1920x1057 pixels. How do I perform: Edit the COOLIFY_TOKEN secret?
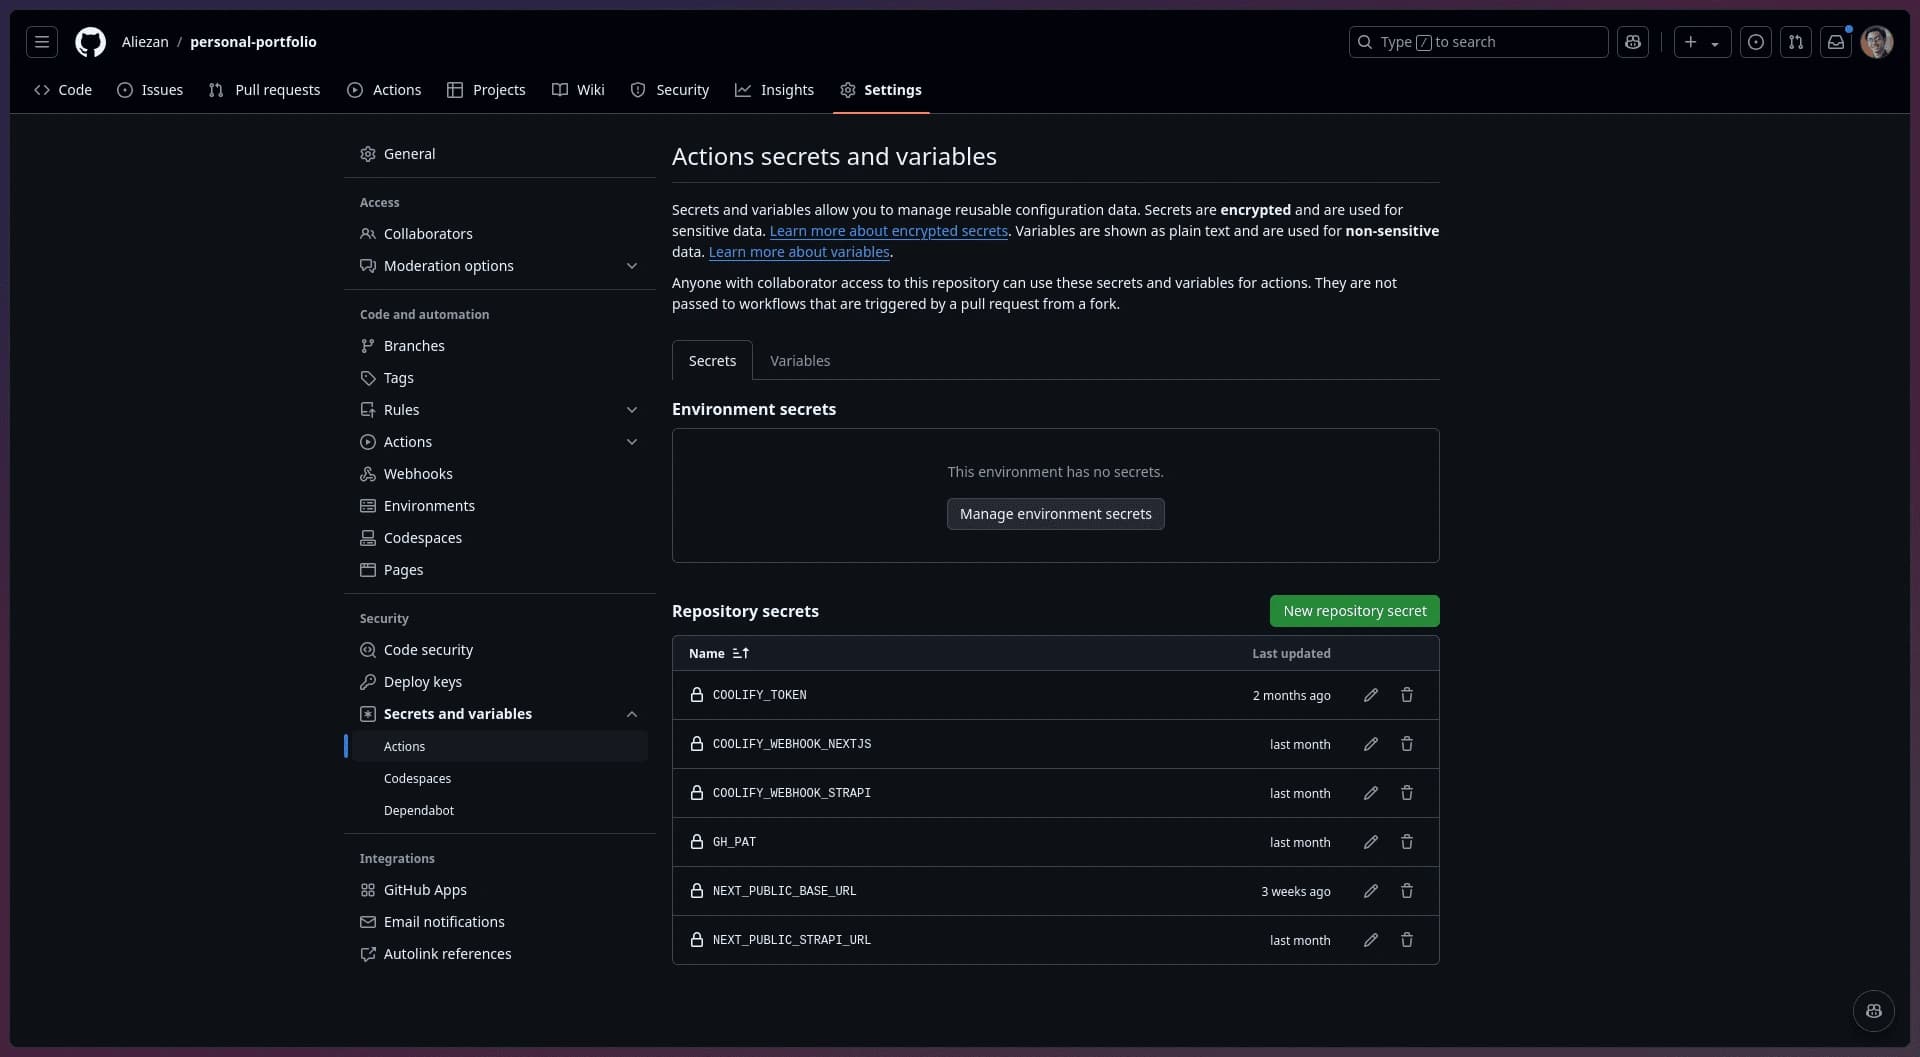pos(1371,695)
